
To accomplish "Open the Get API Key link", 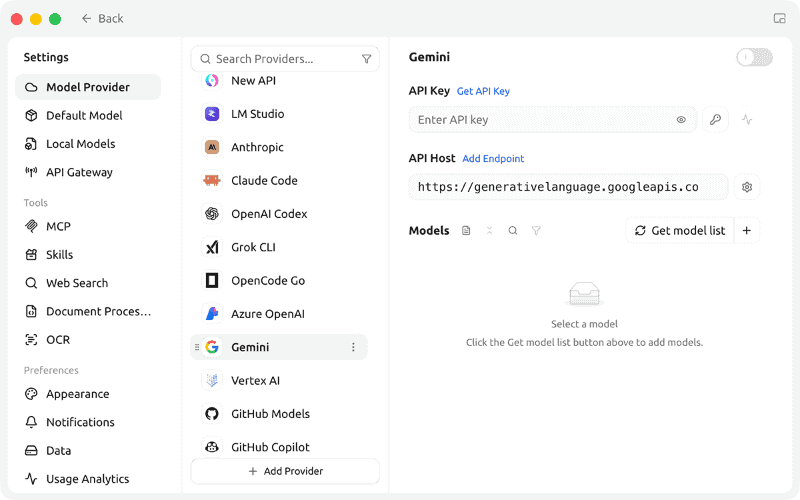I will 483,91.
